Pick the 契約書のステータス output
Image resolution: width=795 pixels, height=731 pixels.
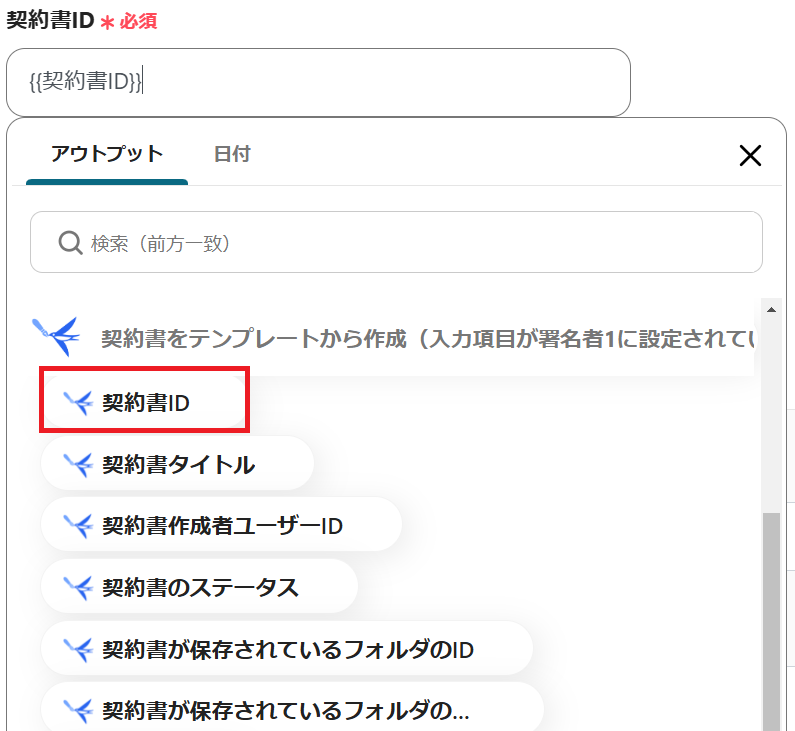(200, 587)
